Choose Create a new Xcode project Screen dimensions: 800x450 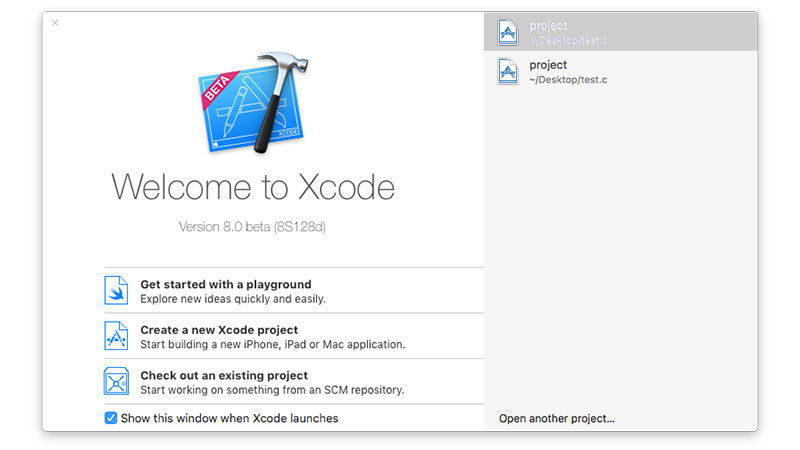click(294, 336)
